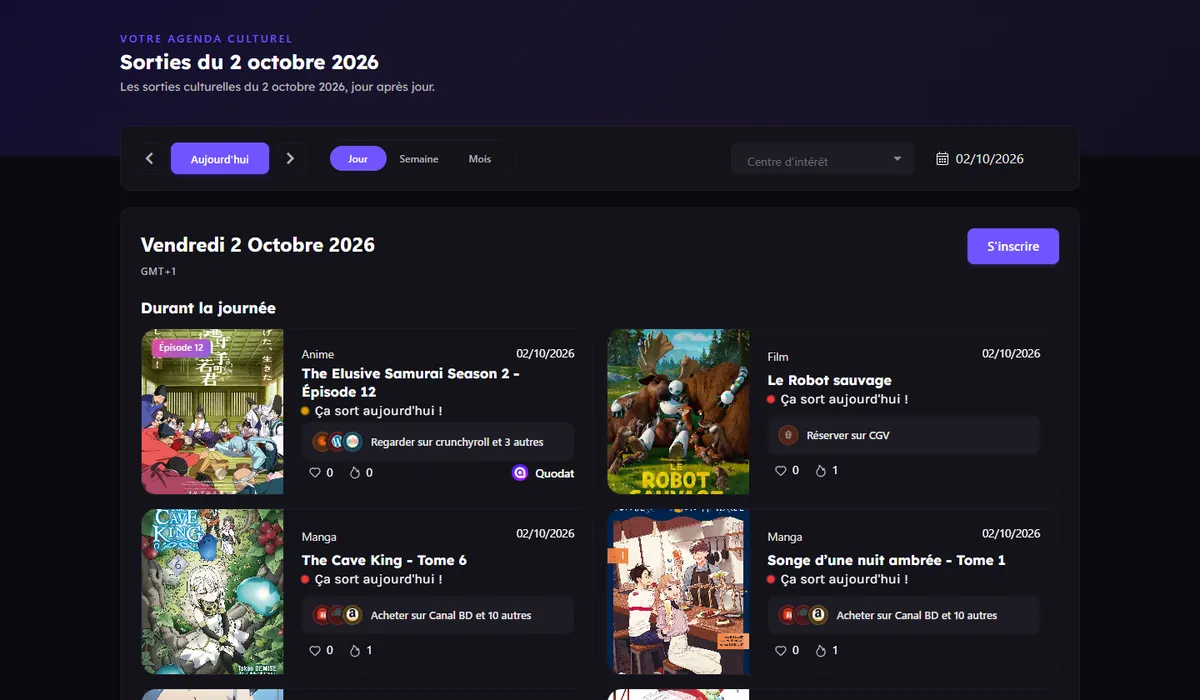Click flame icon on The Cave King card
This screenshot has width=1200, height=700.
pyautogui.click(x=354, y=650)
